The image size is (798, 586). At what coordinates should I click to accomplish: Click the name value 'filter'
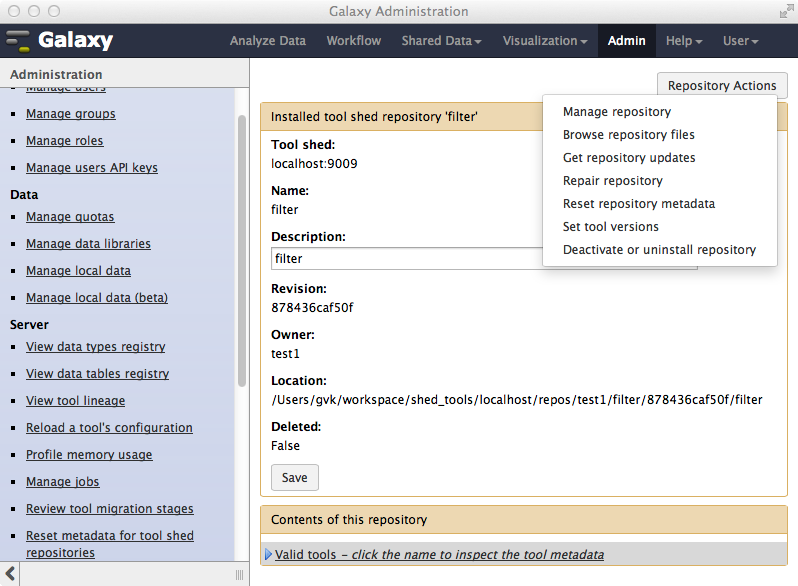[x=284, y=209]
